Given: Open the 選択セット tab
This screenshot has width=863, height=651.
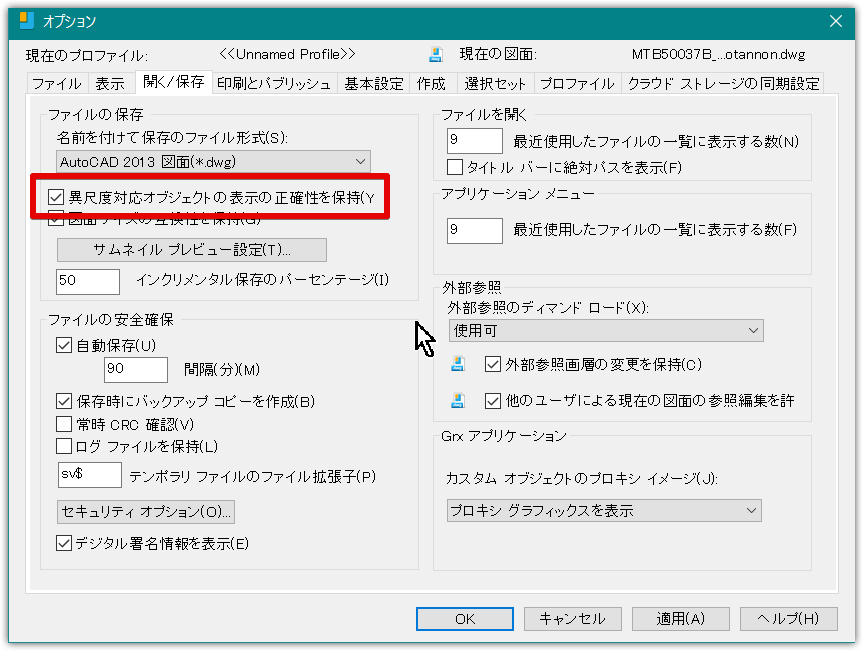Looking at the screenshot, I should (496, 84).
